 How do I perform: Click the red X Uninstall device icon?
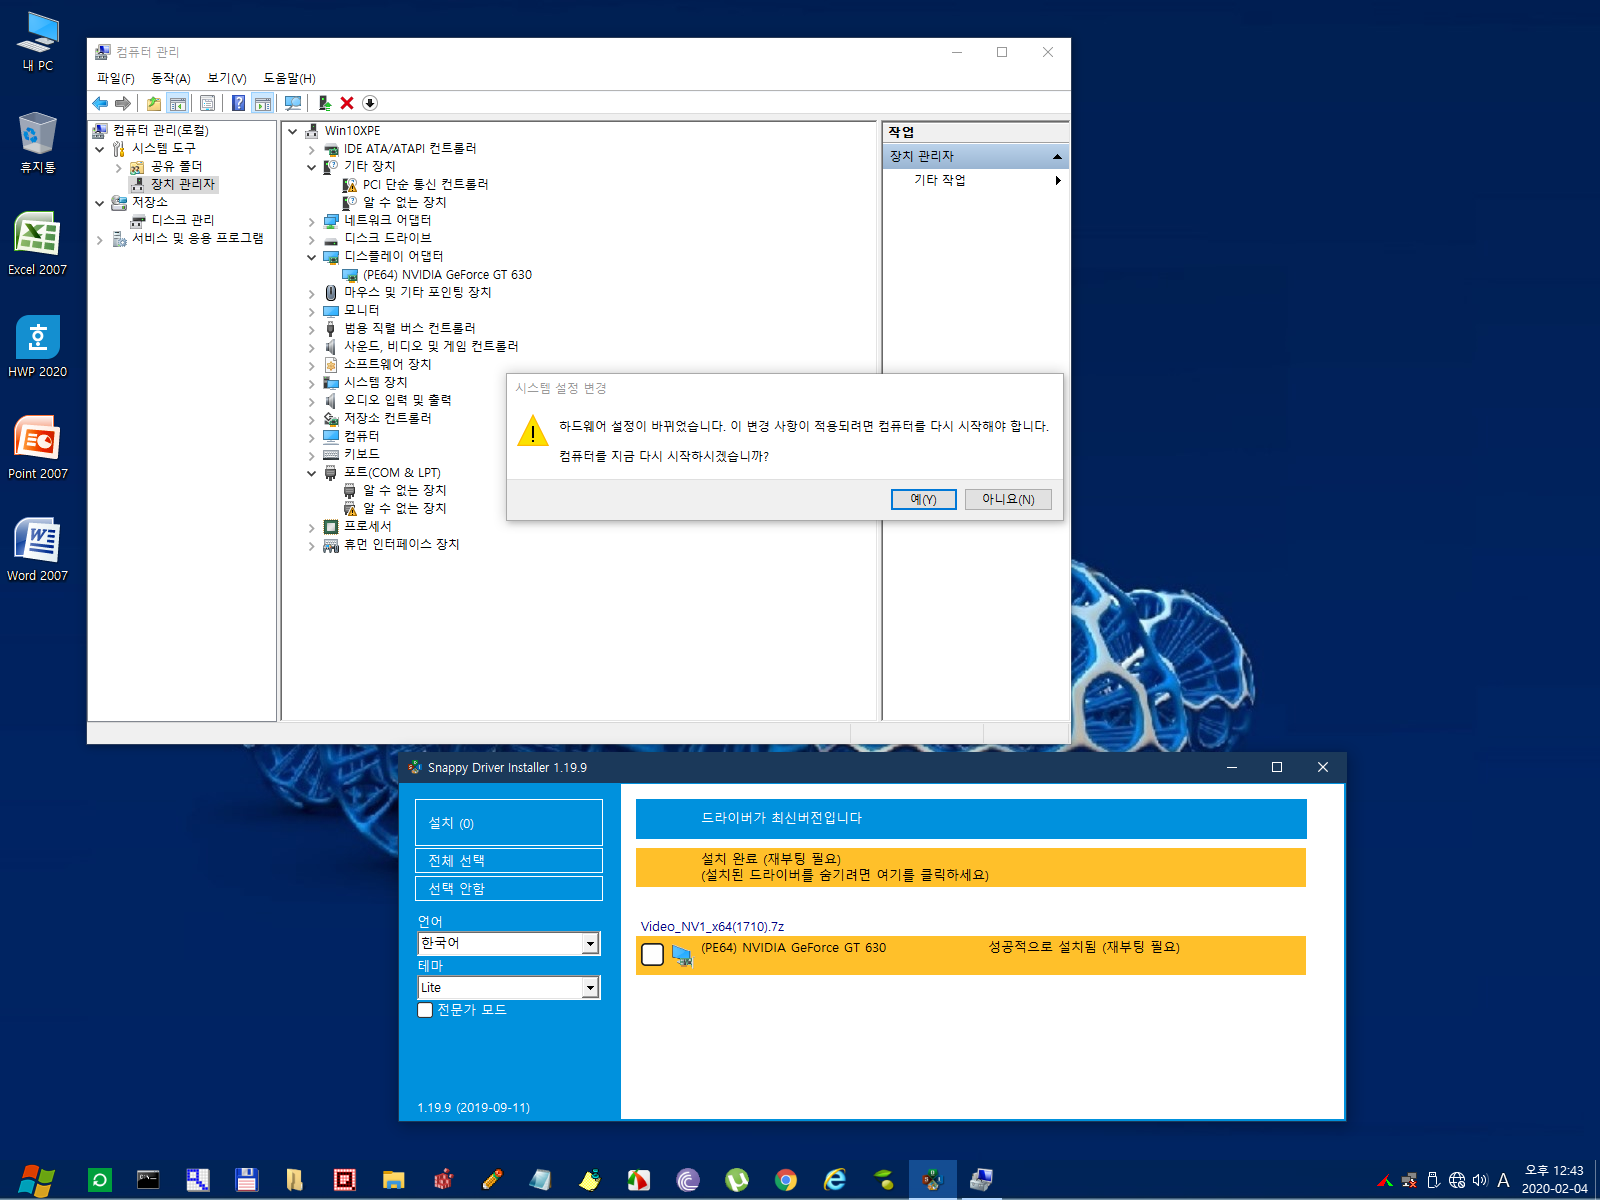347,103
